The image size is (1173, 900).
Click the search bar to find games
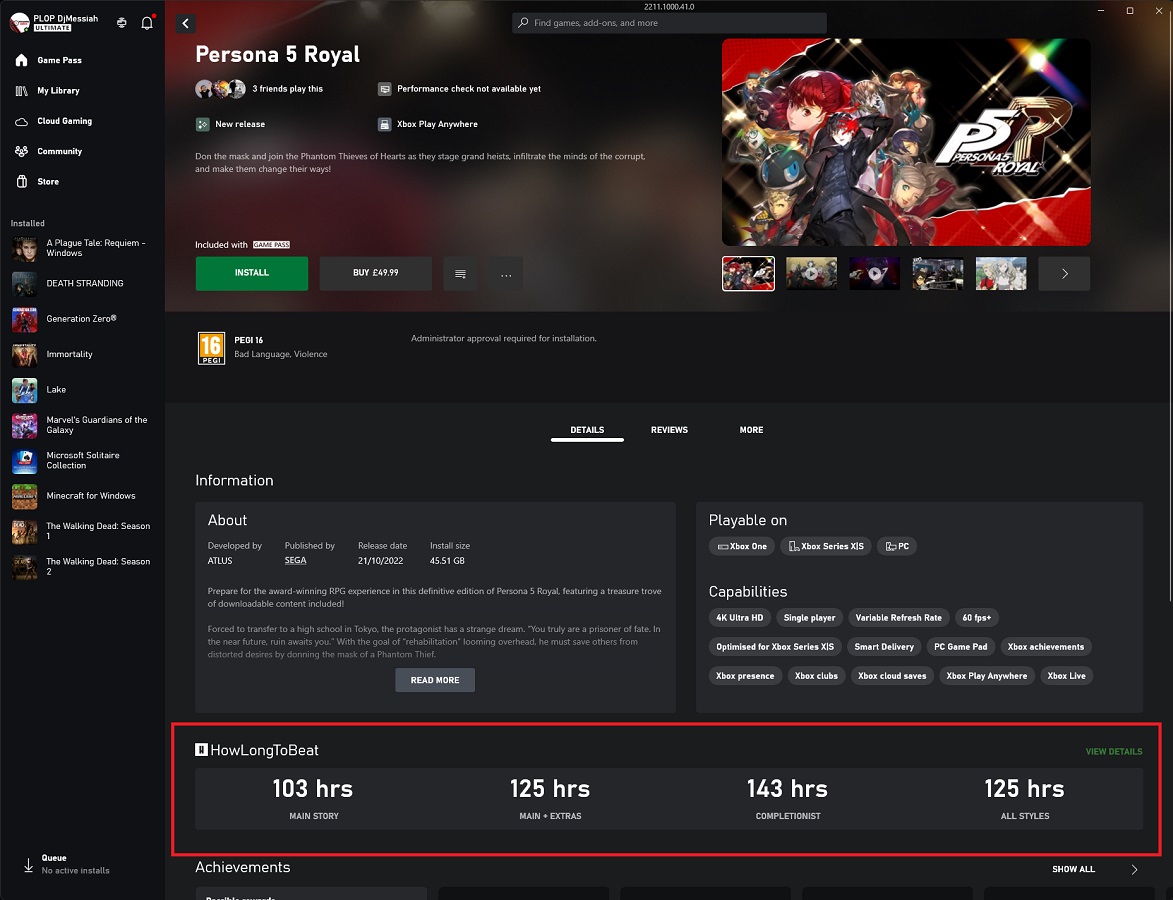pos(668,22)
